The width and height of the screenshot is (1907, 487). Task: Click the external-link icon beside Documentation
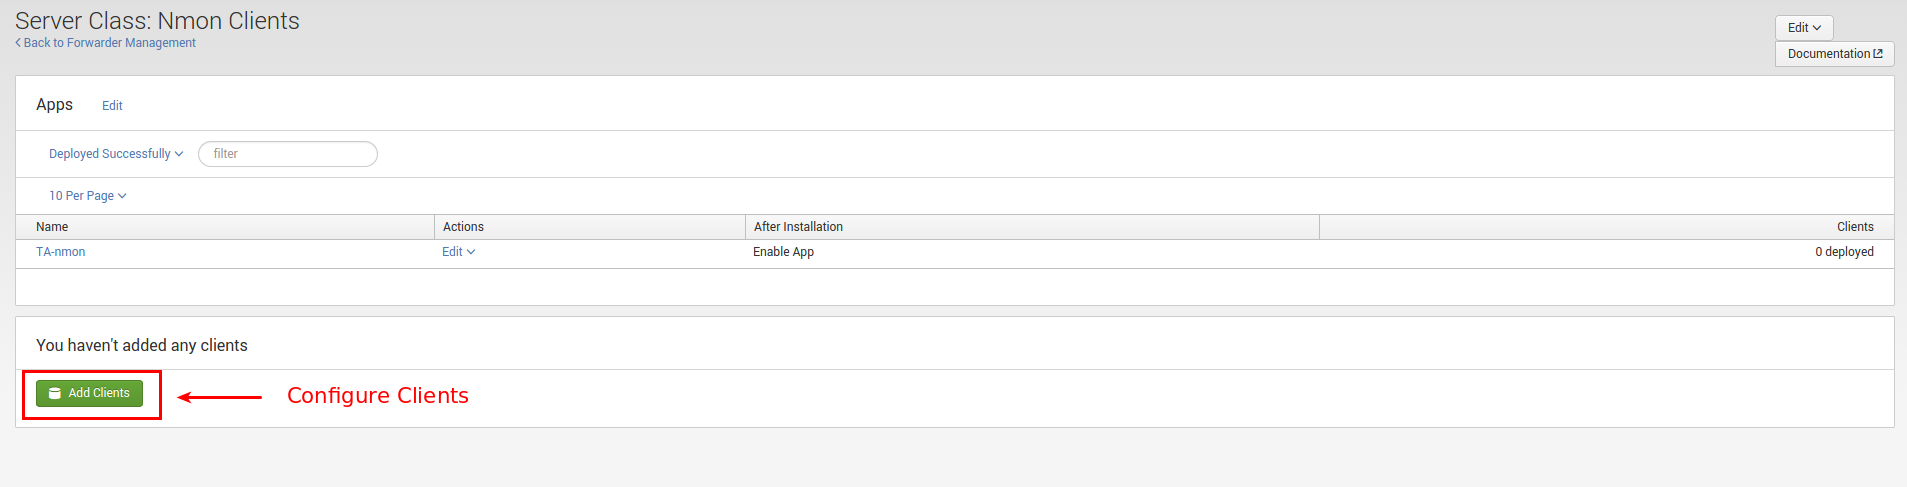pyautogui.click(x=1878, y=54)
